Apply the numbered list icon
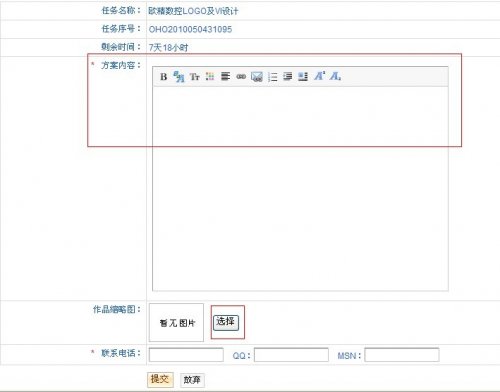 [x=272, y=77]
